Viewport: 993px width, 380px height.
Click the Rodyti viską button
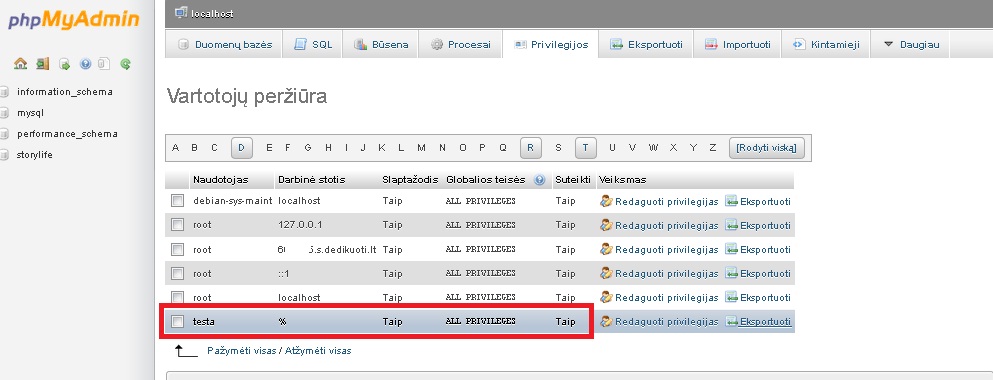coord(767,148)
